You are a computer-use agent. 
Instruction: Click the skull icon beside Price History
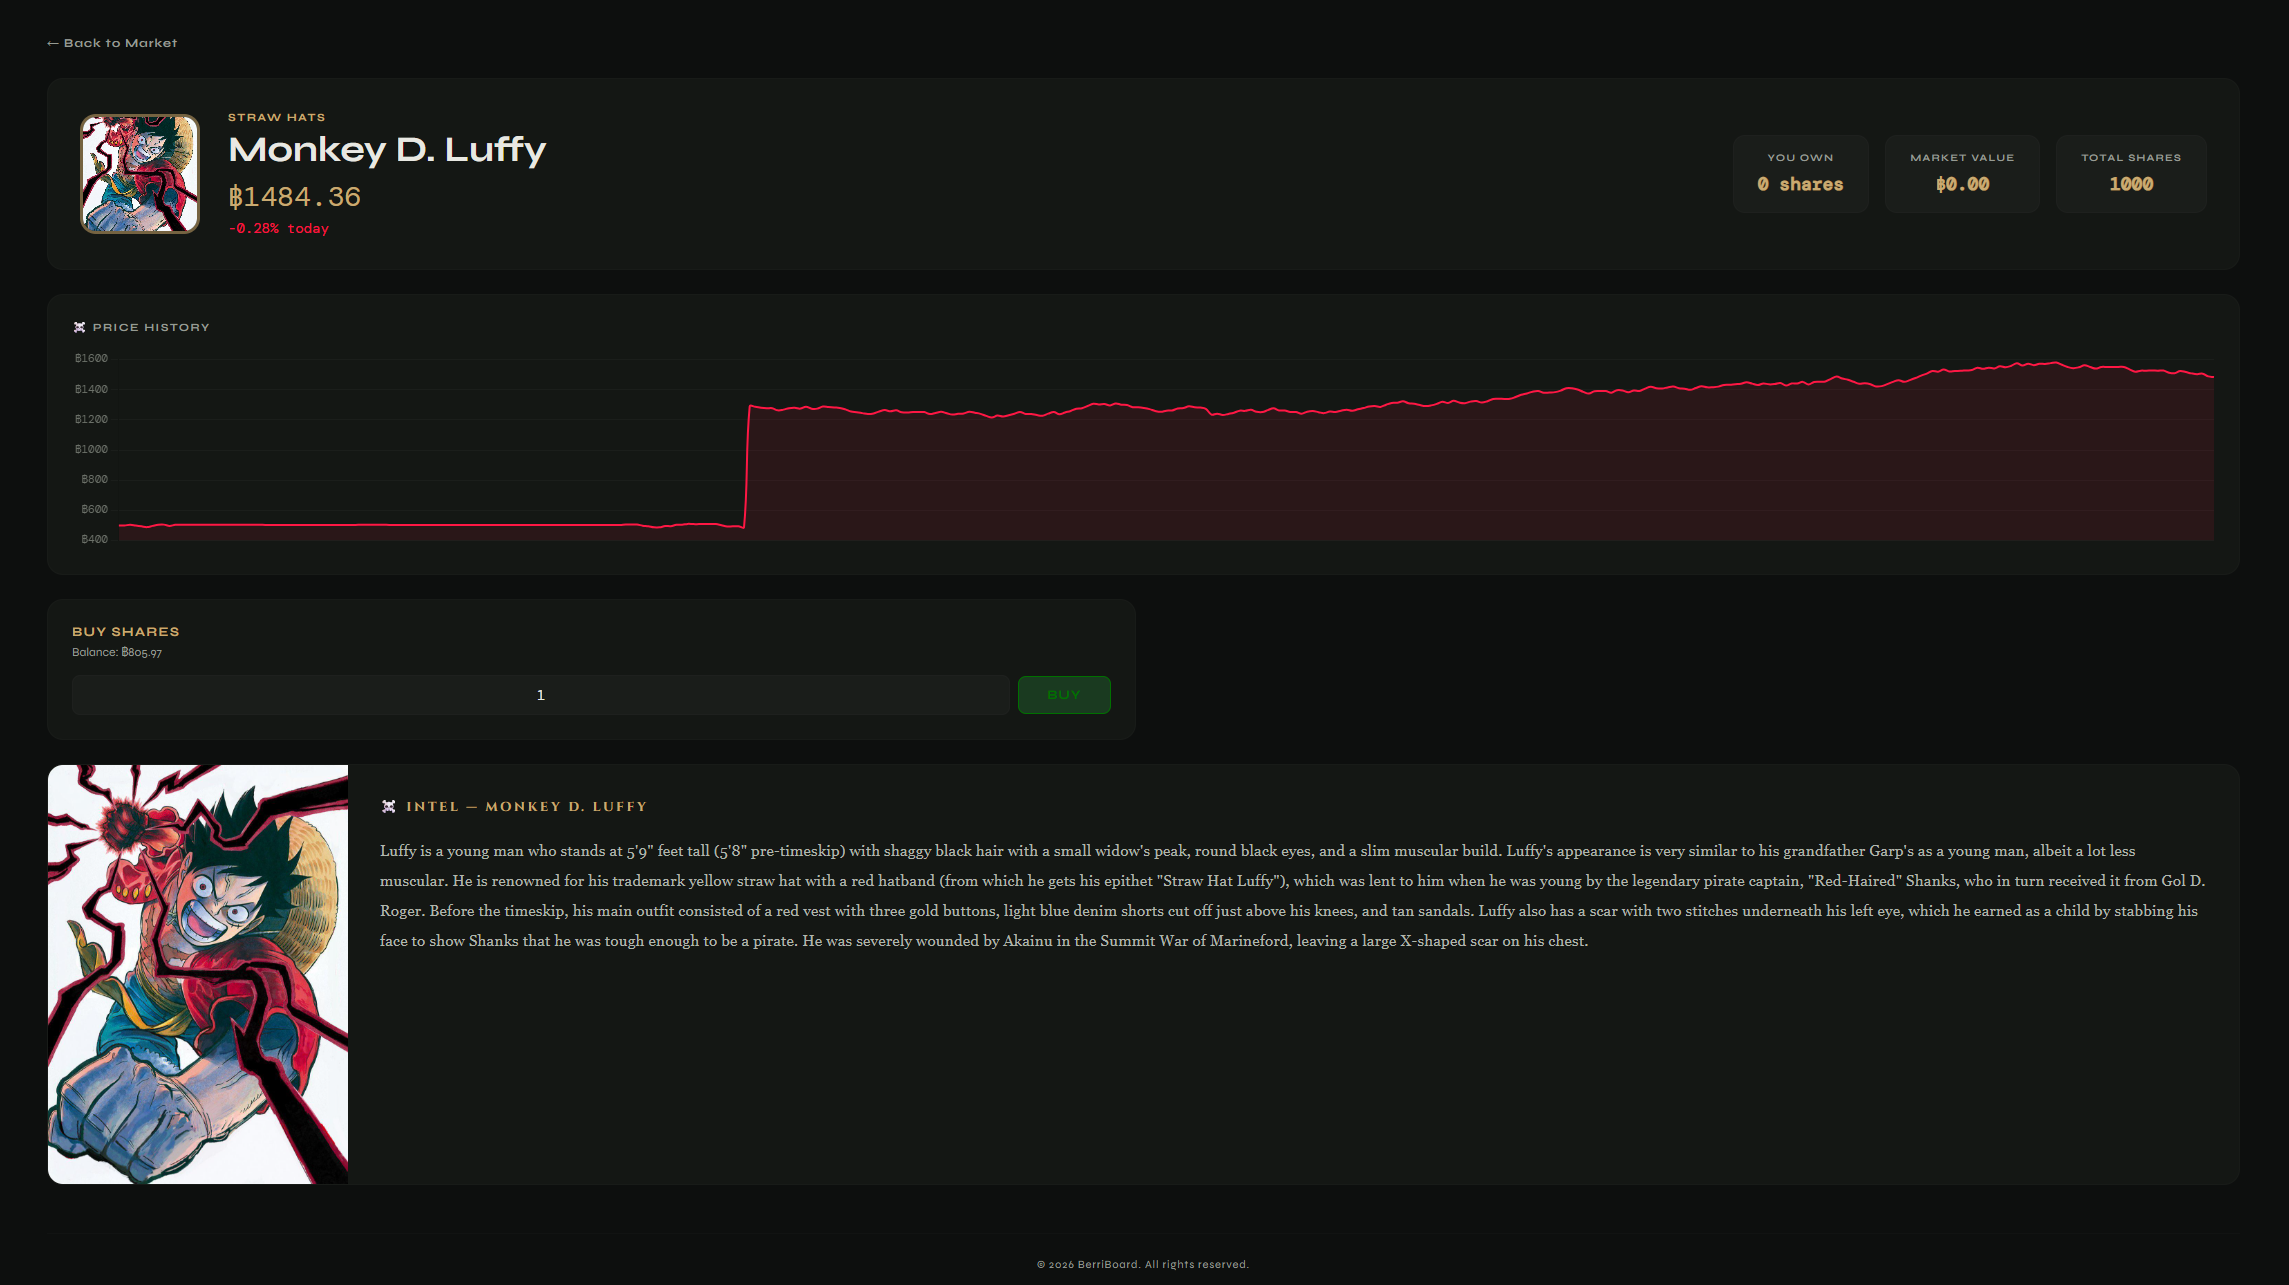tap(80, 327)
